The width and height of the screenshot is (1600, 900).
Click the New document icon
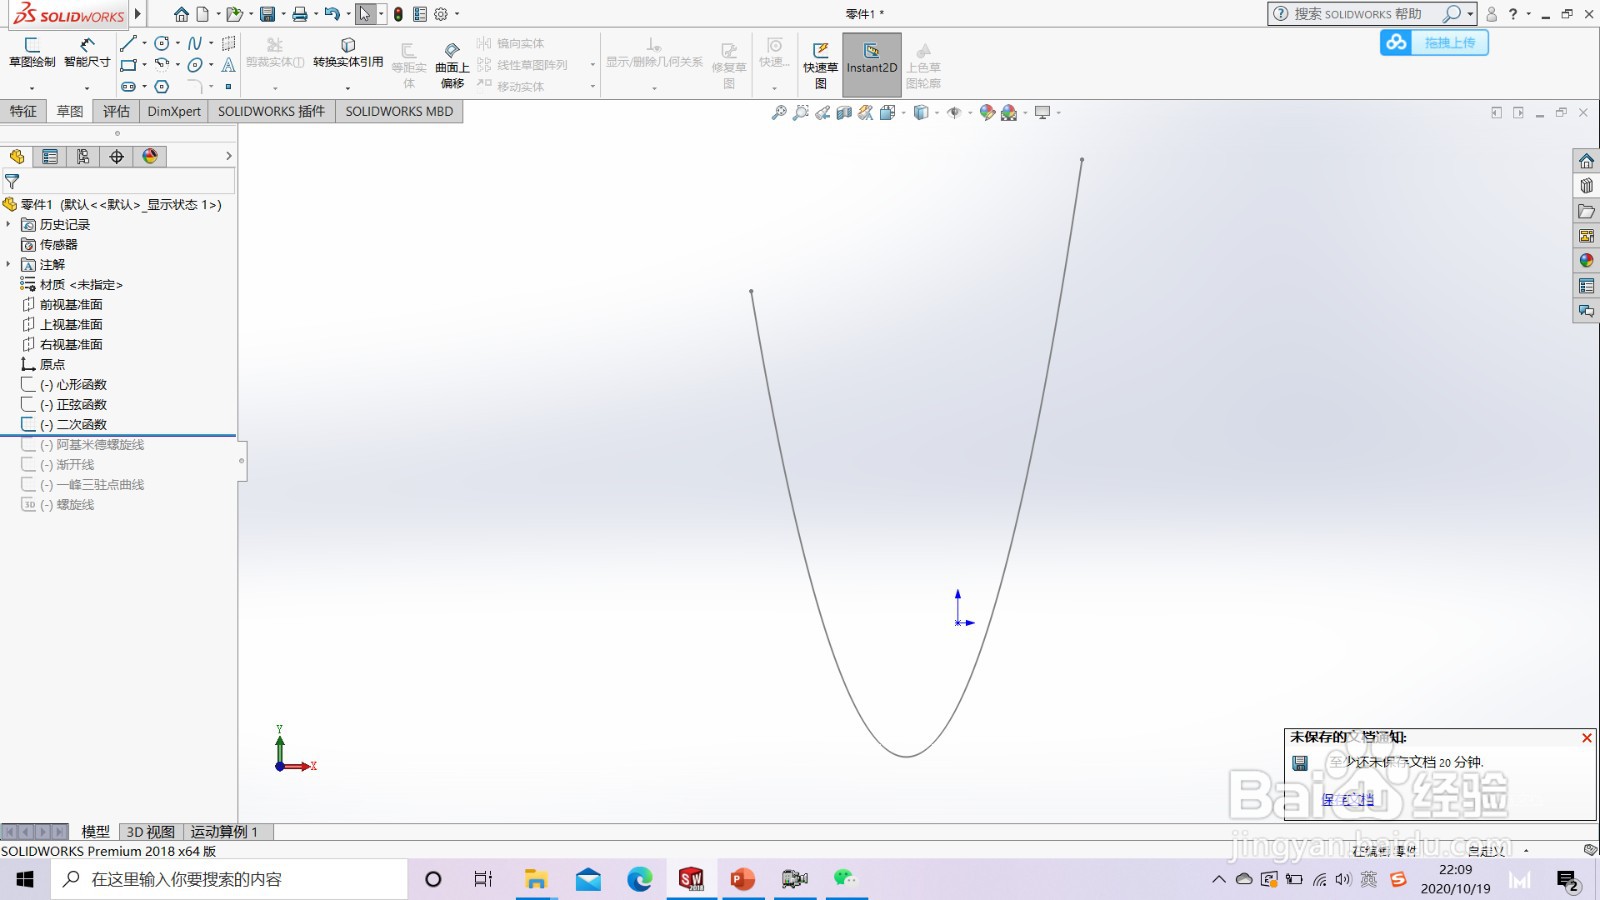click(x=203, y=14)
